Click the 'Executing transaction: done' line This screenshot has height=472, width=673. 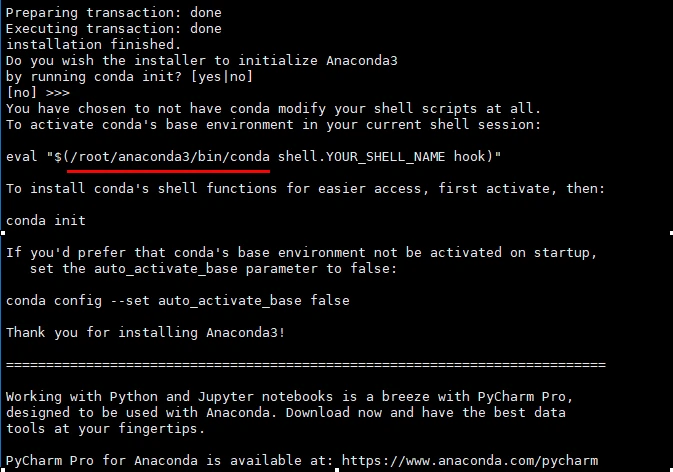pos(114,29)
